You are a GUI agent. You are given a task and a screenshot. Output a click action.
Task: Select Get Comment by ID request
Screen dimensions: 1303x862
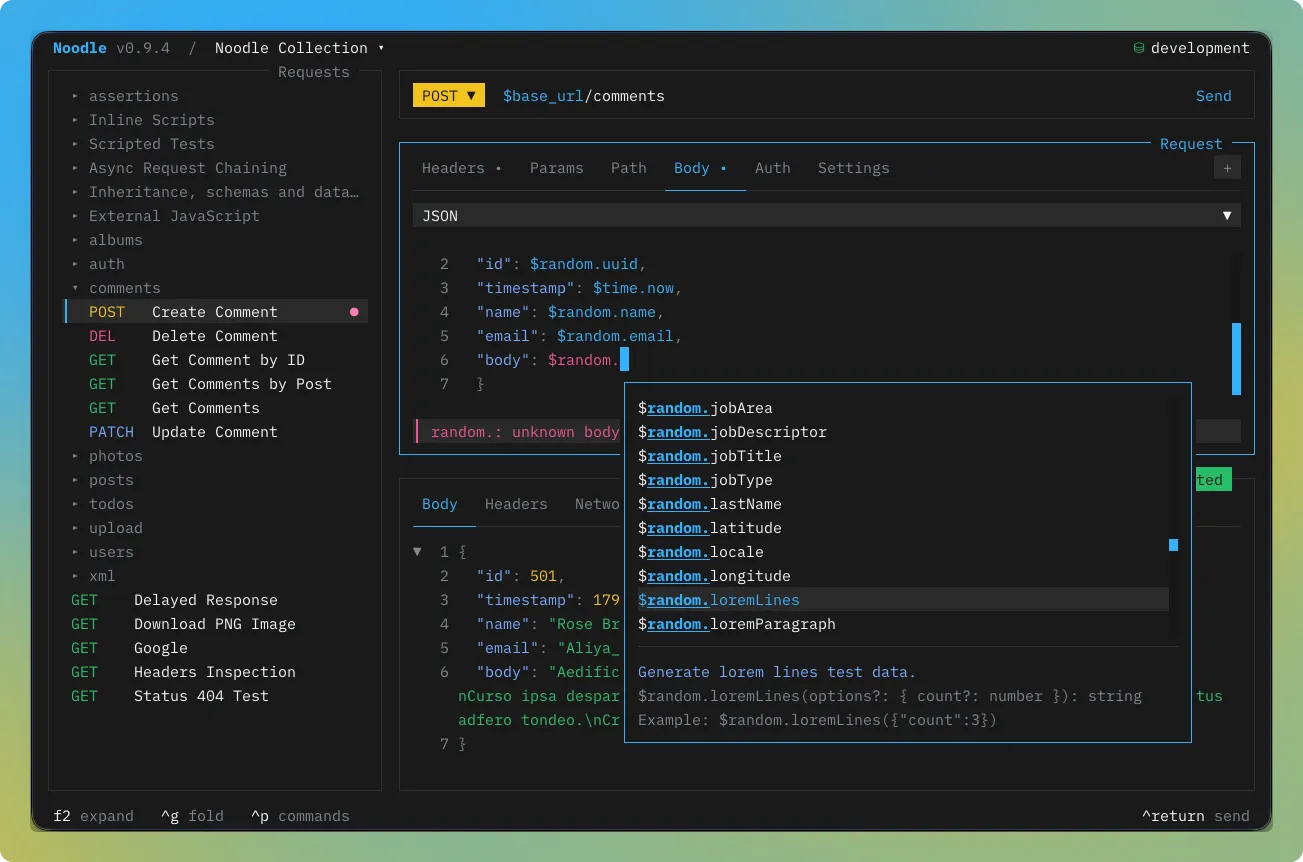[216, 360]
